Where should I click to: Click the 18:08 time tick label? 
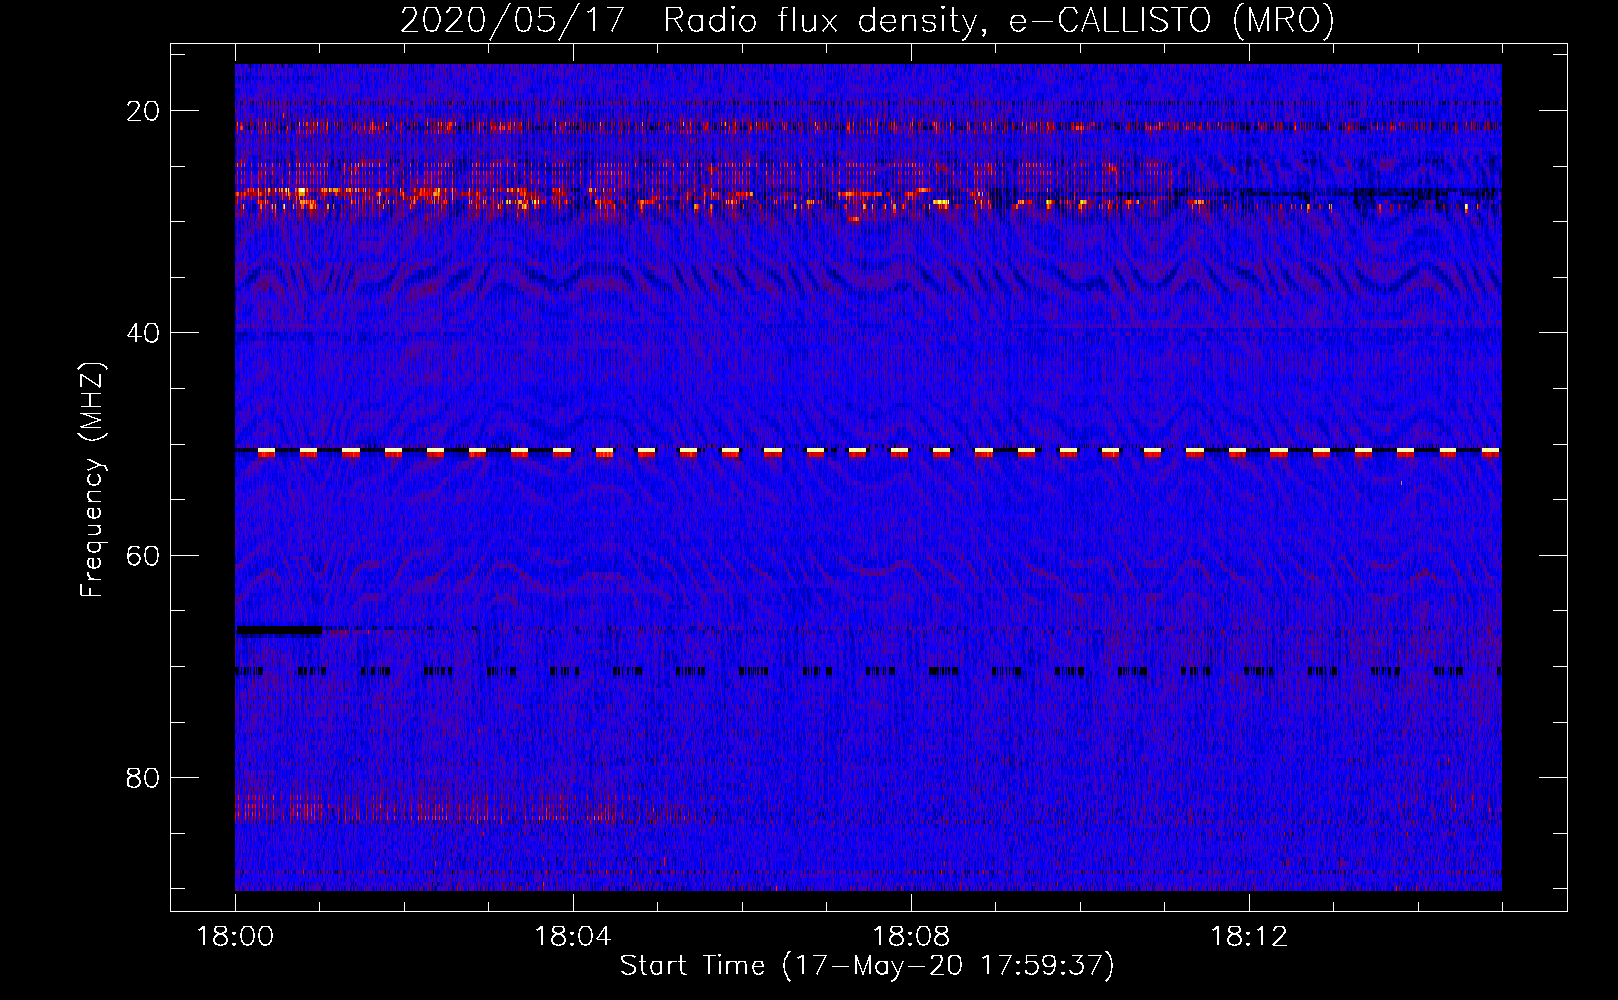point(911,937)
